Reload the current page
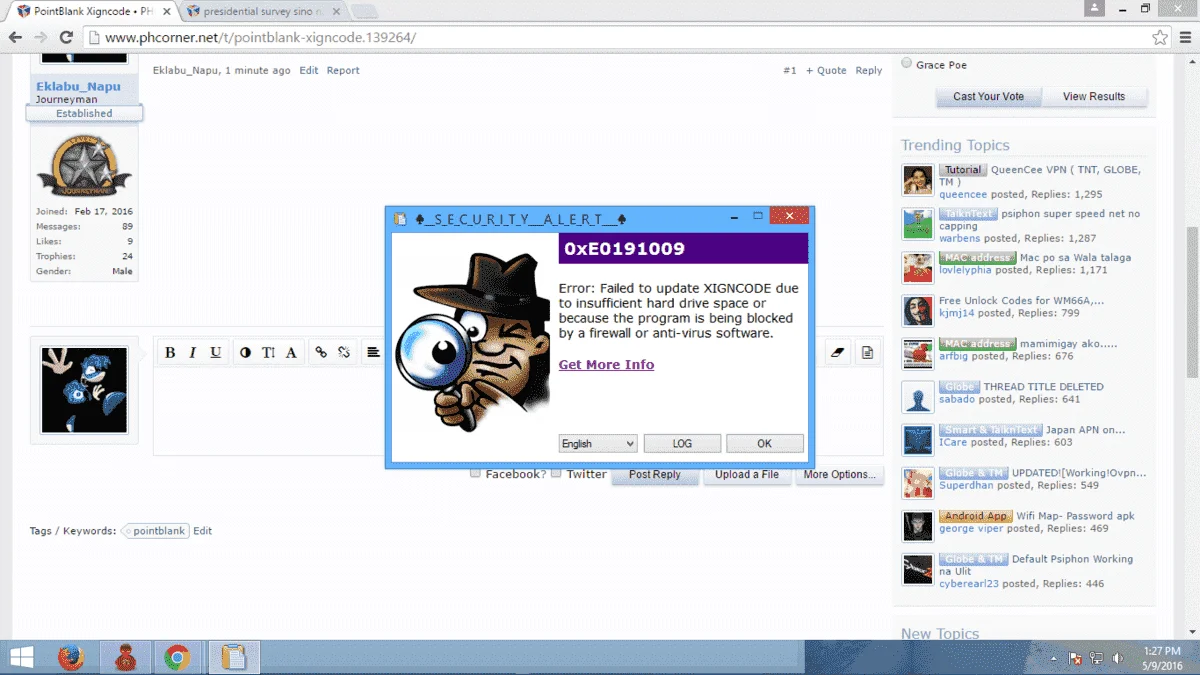Screen dimensions: 1200x675 point(66,38)
